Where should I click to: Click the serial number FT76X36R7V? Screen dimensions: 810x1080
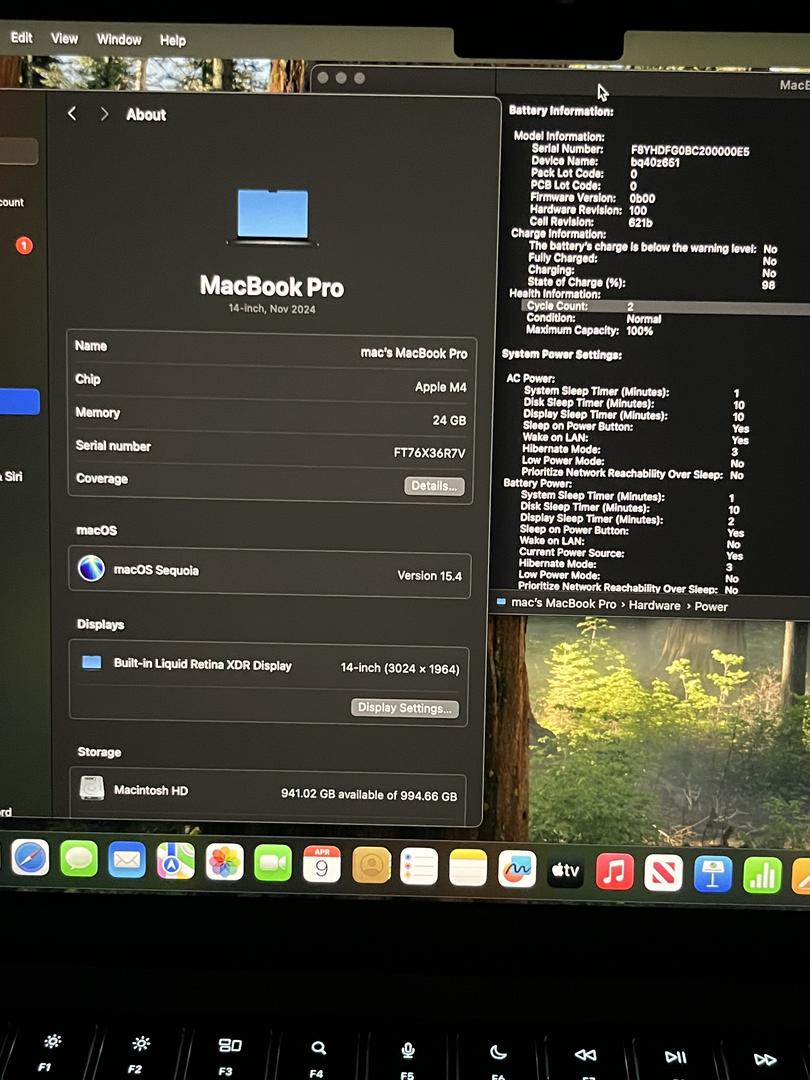coord(429,453)
